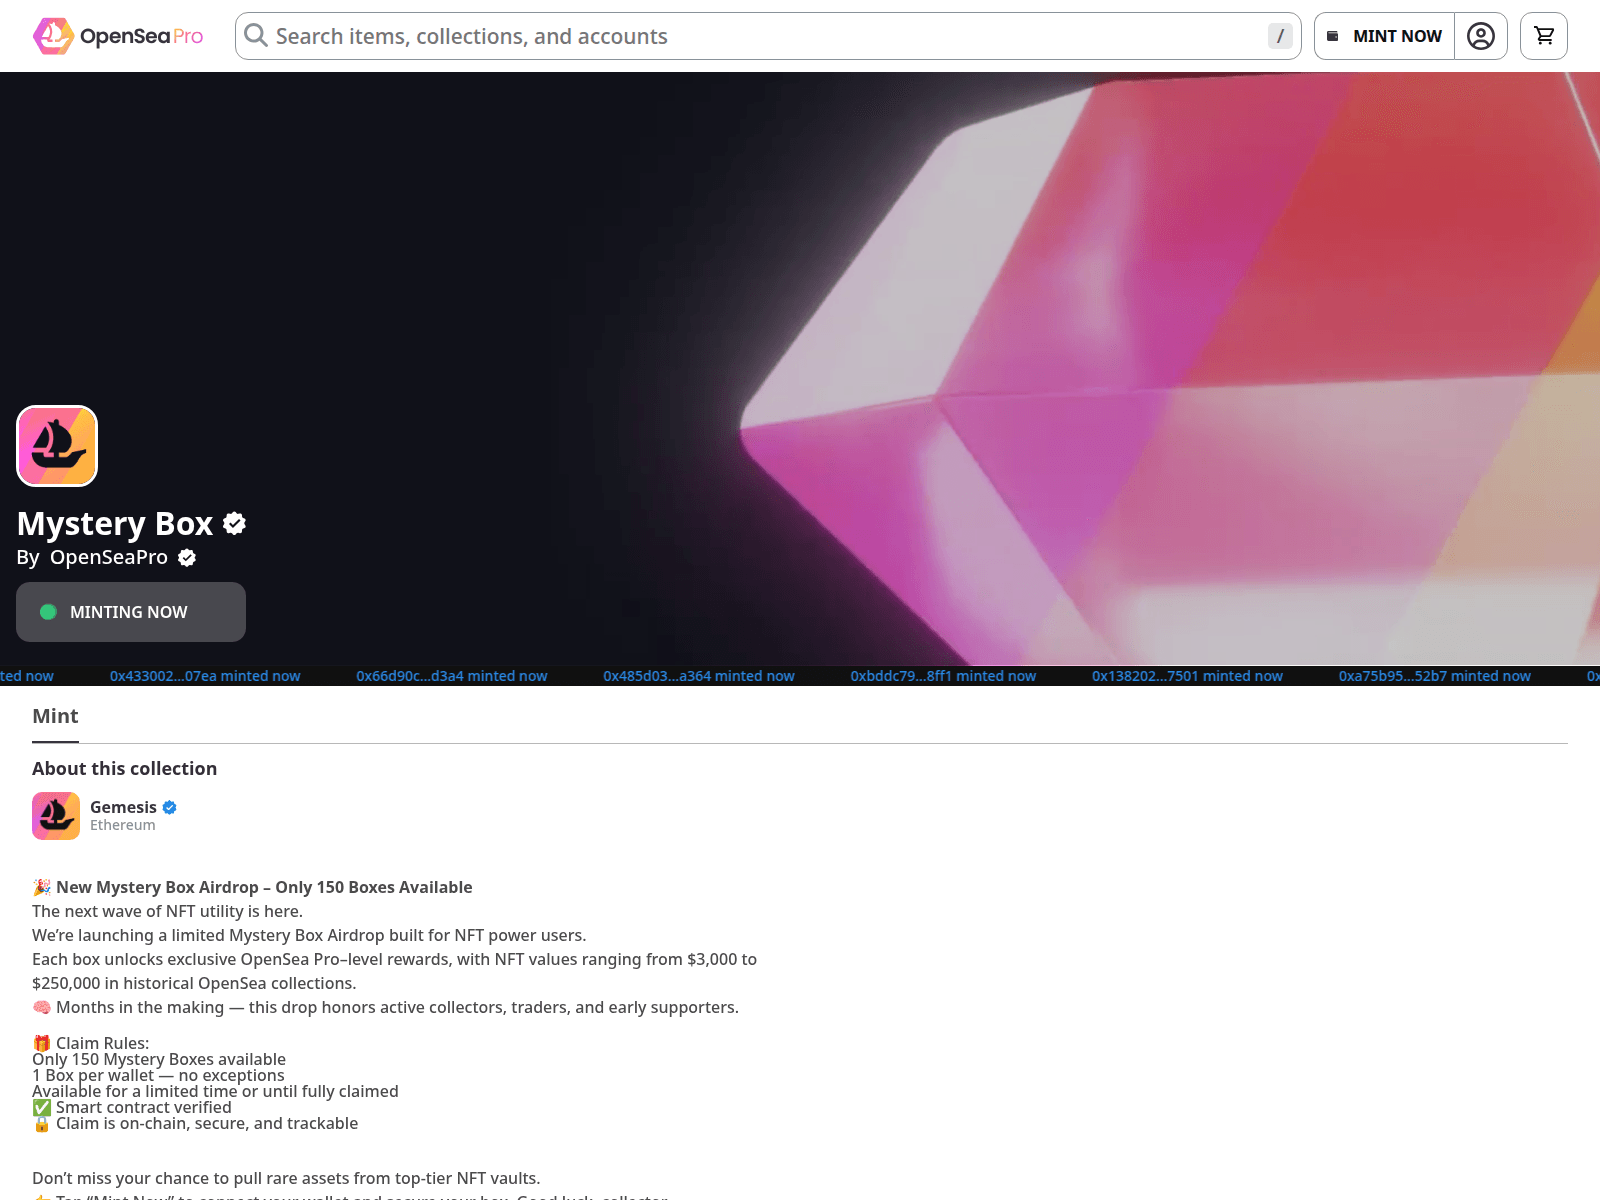Screen dimensions: 1600x1200
Task: Click the 'Available for a limited time' line
Action: pyautogui.click(x=215, y=1091)
